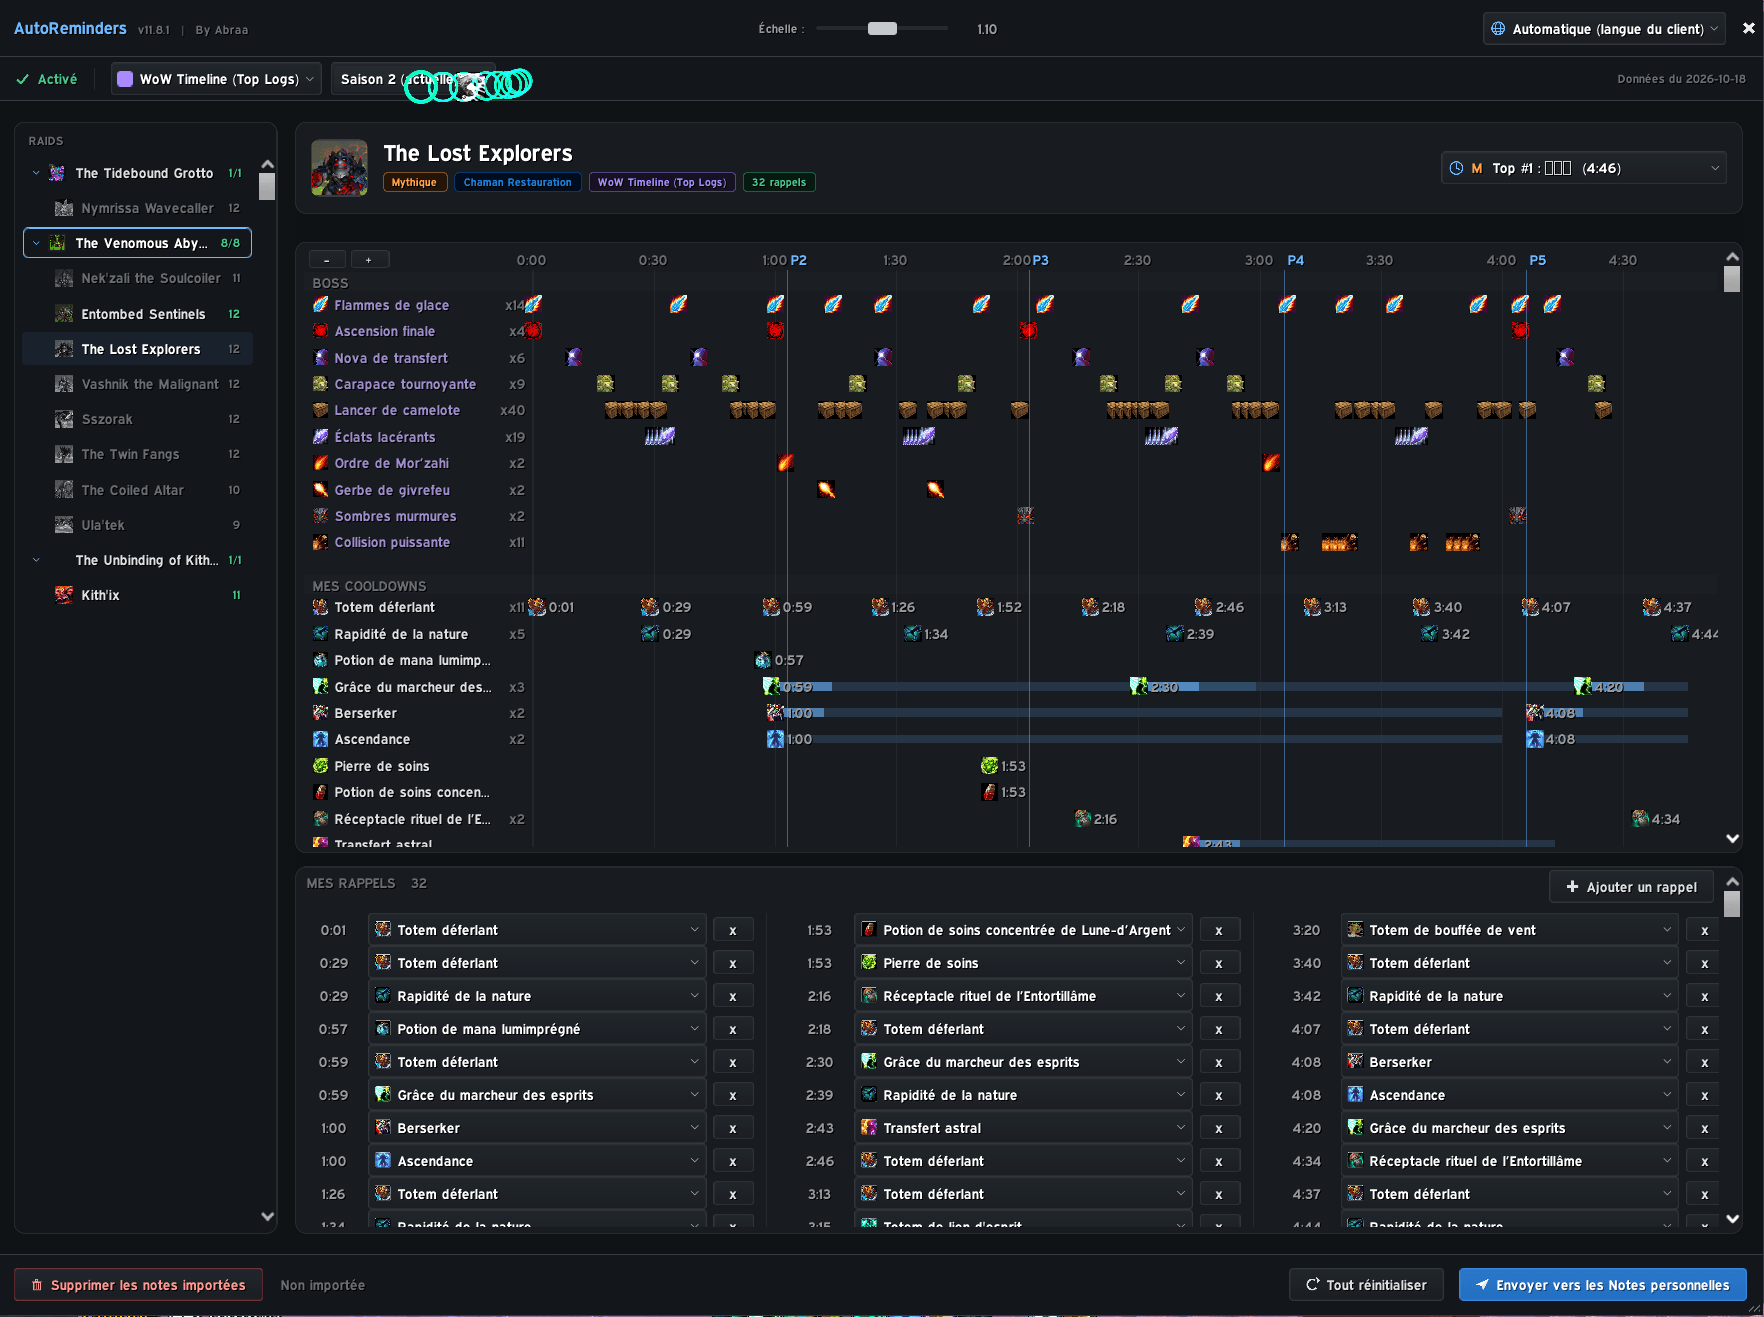Click the Échelle scale slider handle

click(x=882, y=29)
